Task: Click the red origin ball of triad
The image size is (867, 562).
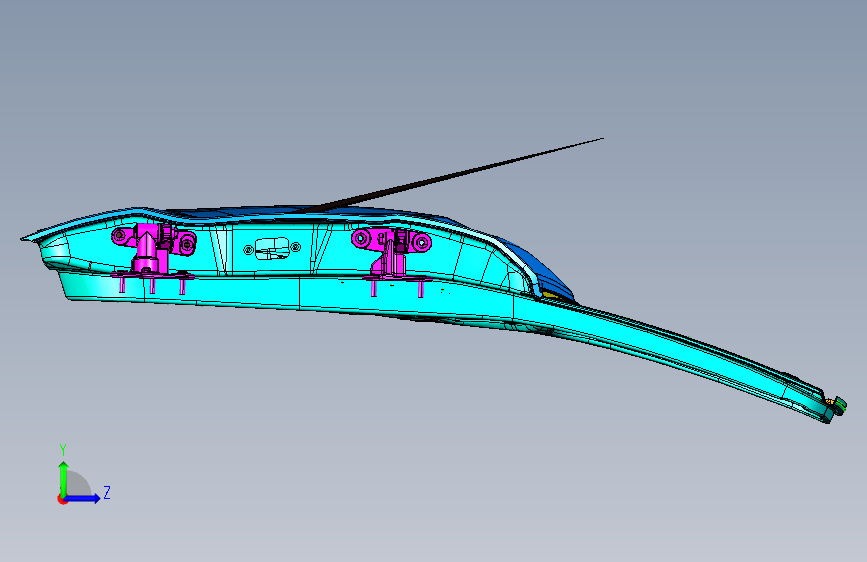Action: 61,499
